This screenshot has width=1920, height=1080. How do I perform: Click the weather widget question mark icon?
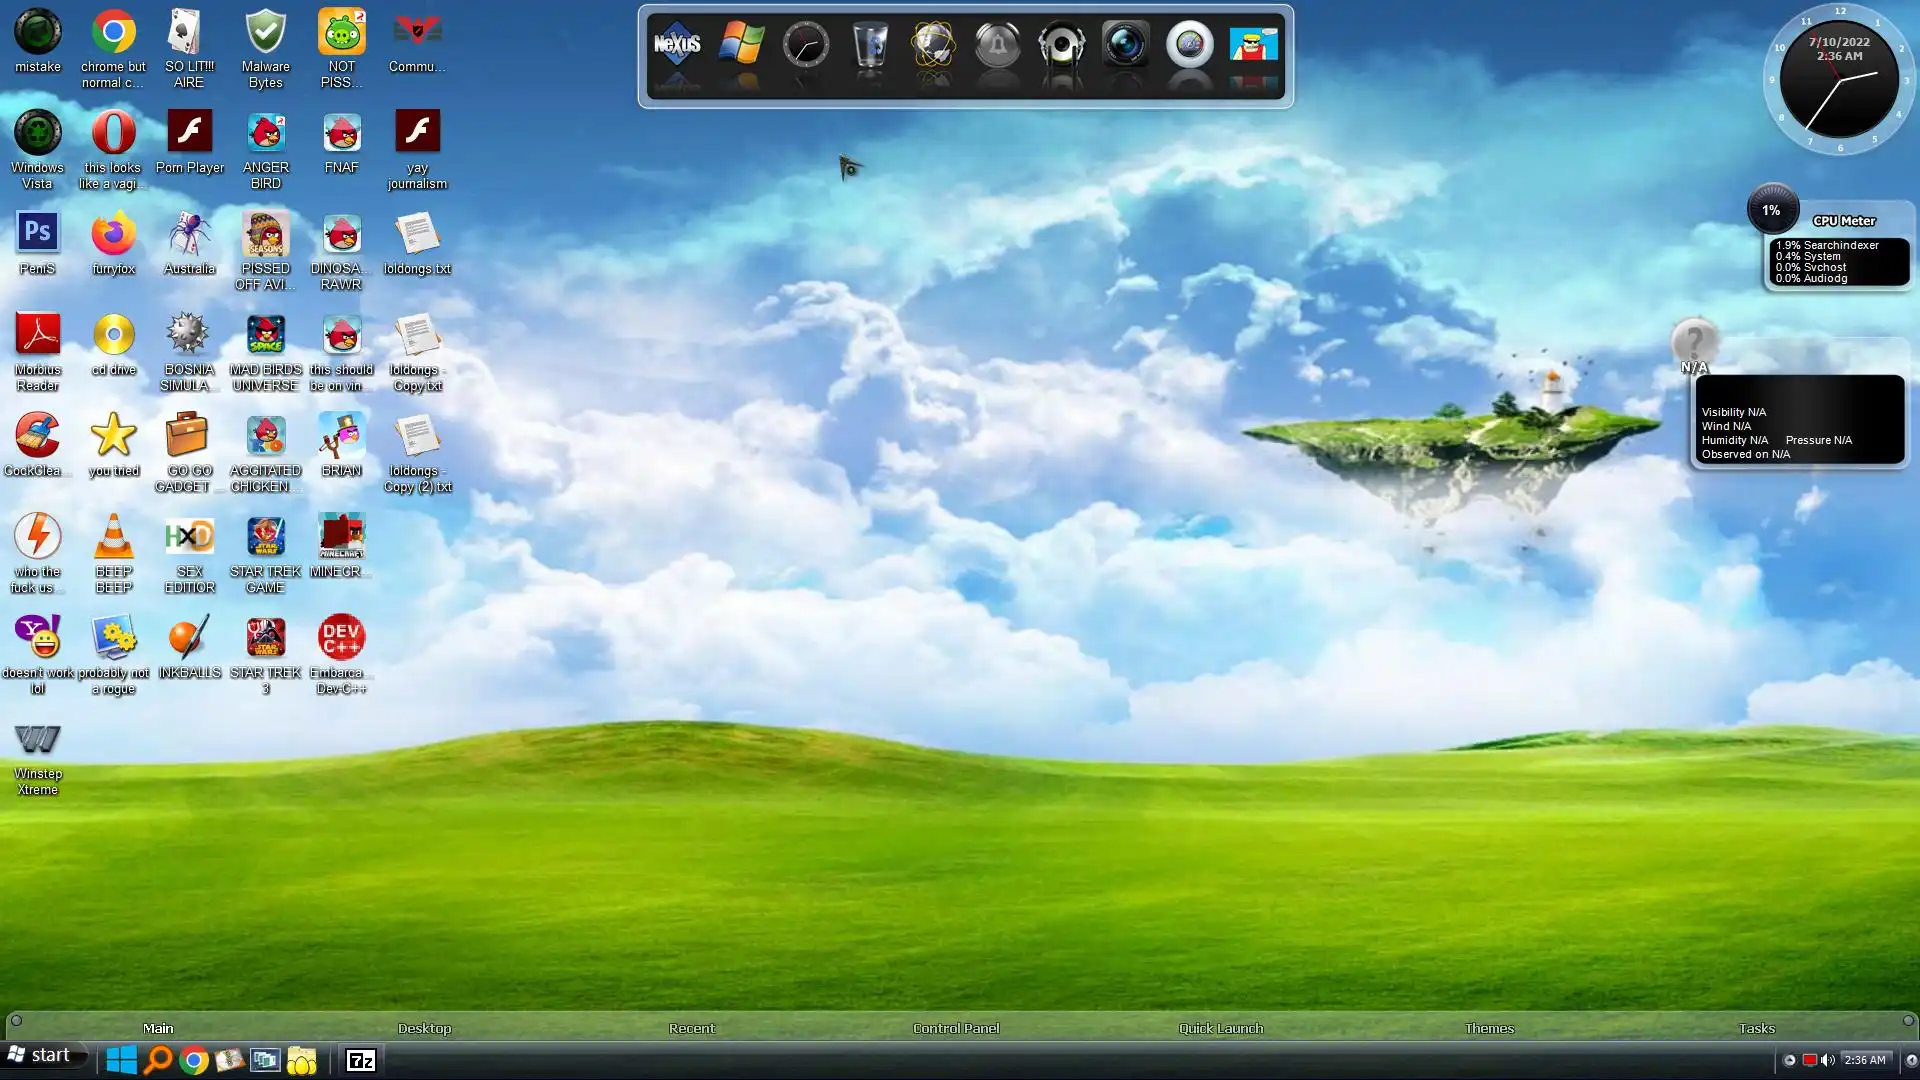[x=1694, y=342]
